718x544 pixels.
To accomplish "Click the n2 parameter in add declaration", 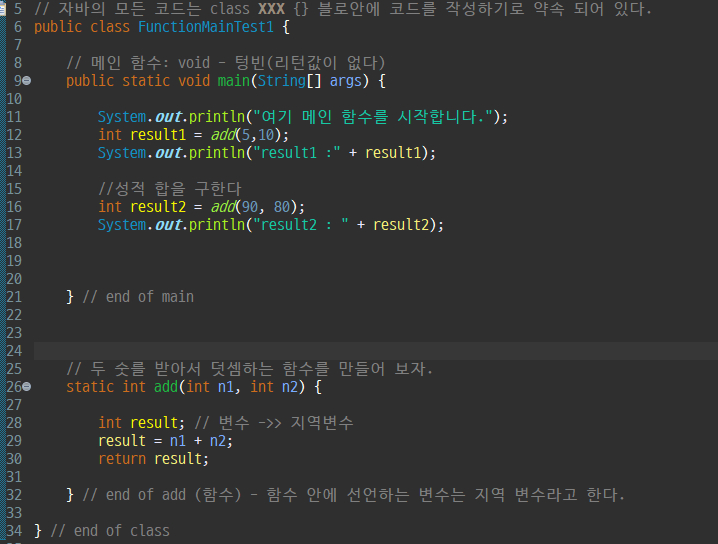I will click(290, 387).
